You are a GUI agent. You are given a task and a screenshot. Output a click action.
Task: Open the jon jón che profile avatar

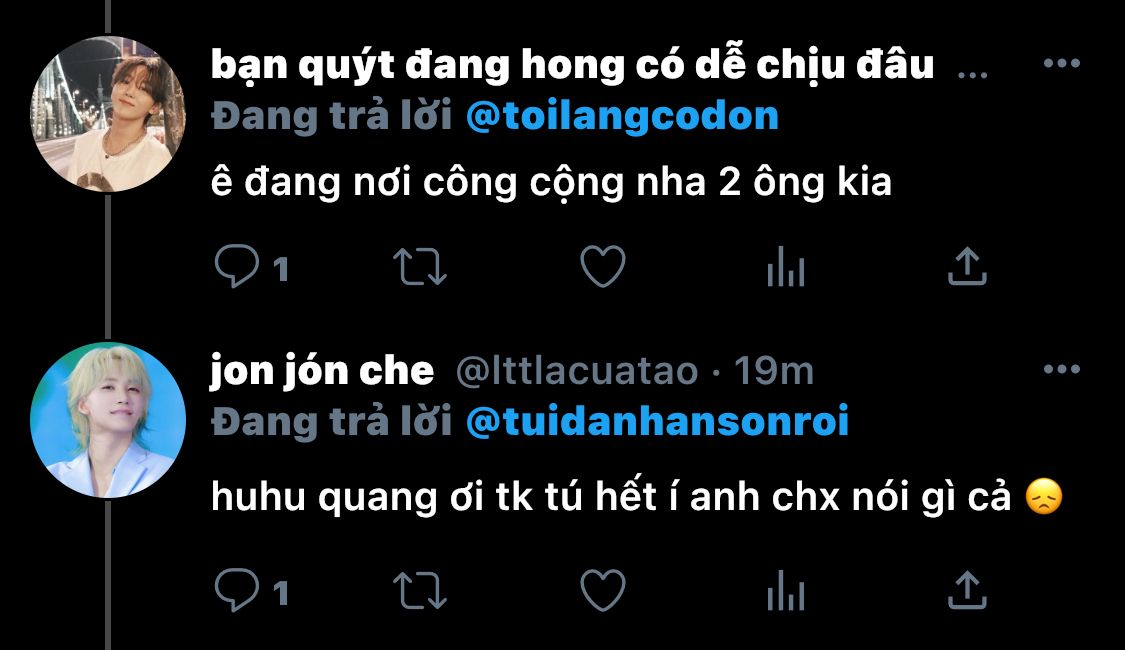108,420
